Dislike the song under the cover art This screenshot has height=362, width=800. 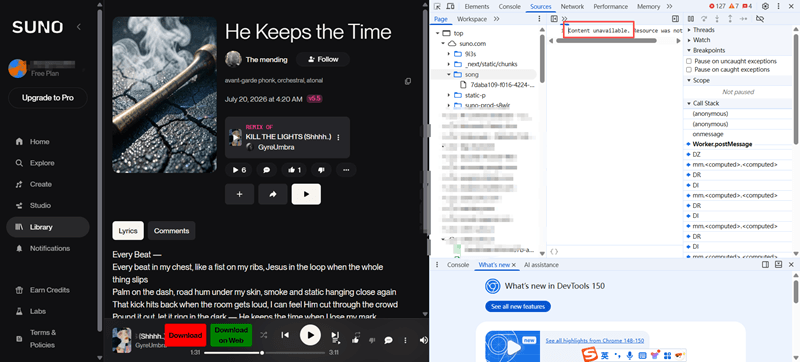point(321,170)
